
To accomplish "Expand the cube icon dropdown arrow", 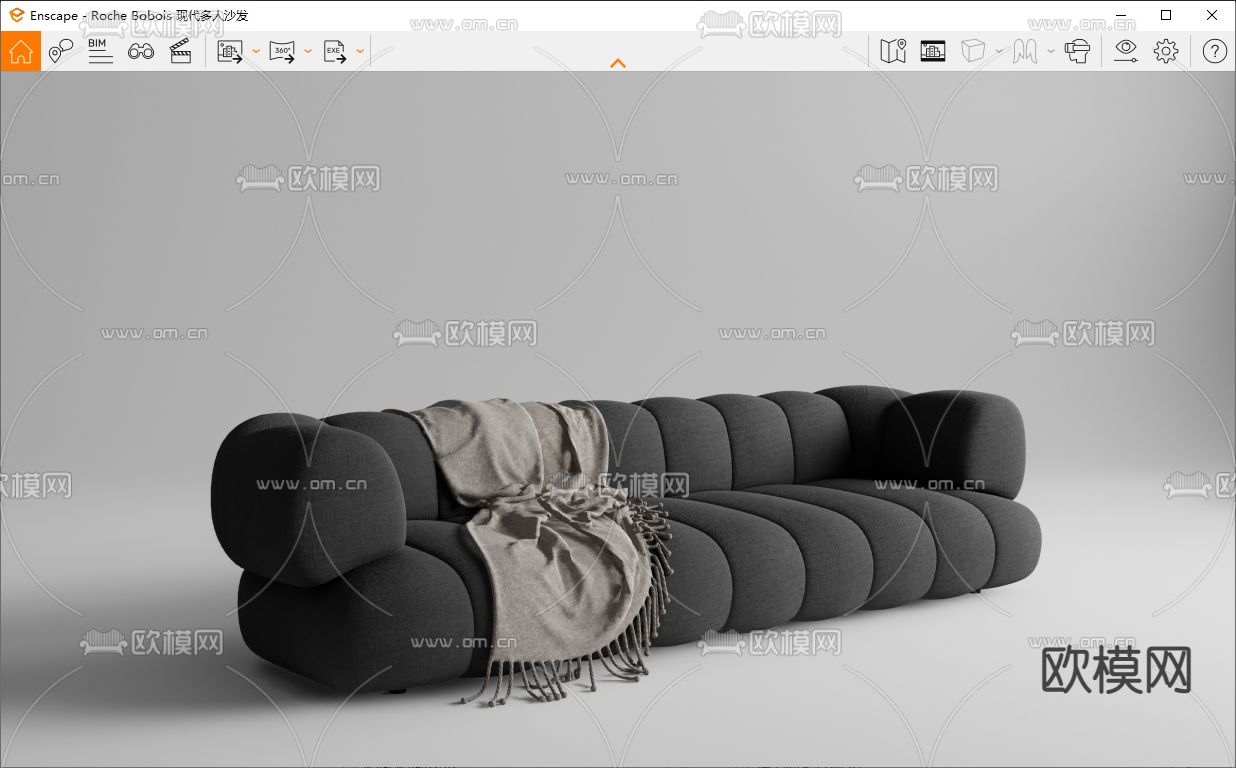I will [999, 51].
